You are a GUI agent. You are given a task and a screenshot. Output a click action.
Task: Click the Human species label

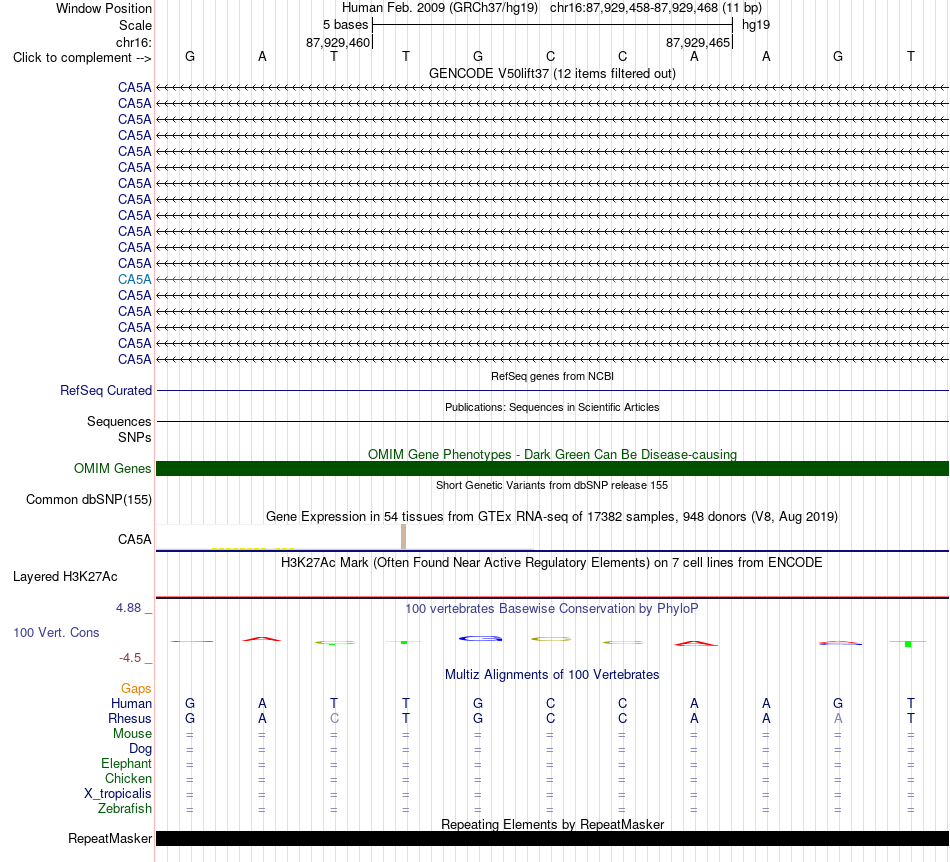131,703
